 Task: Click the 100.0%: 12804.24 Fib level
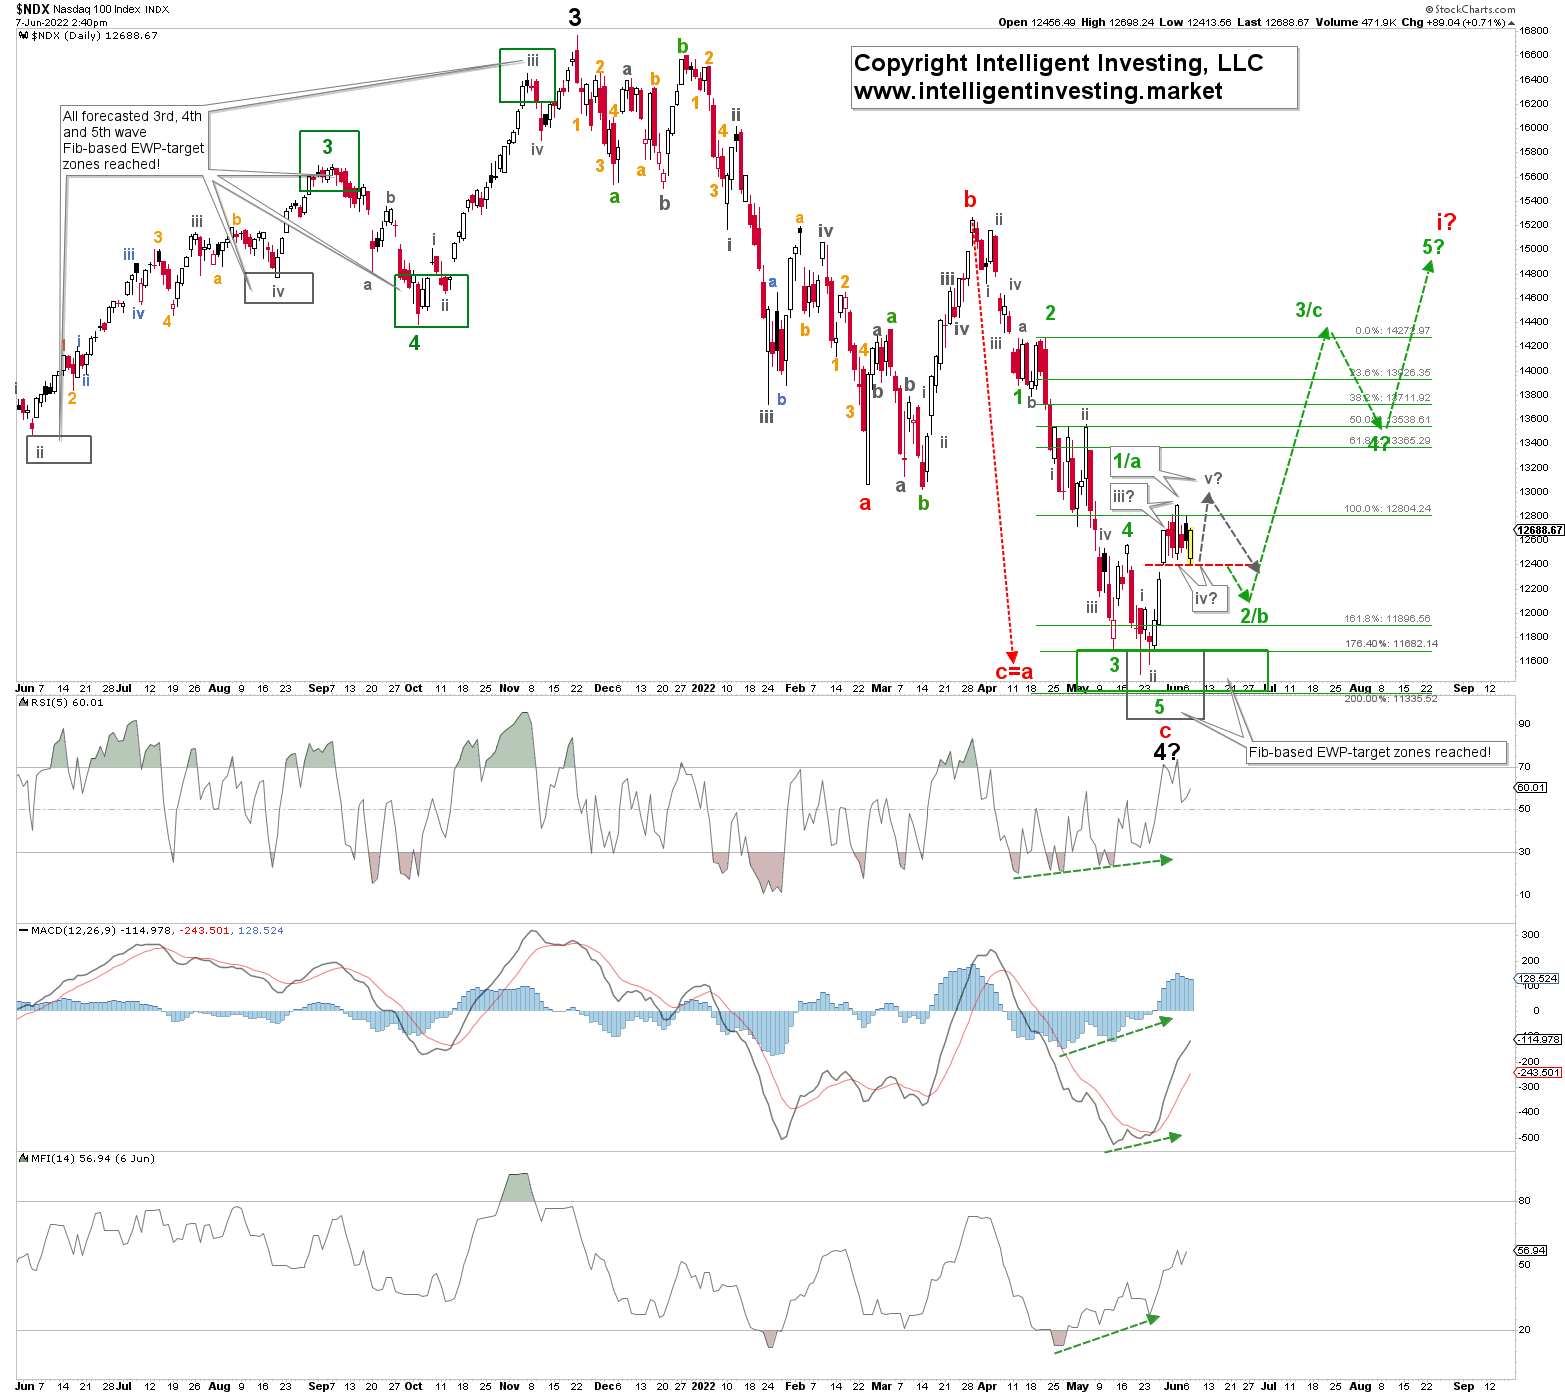(x=1387, y=508)
